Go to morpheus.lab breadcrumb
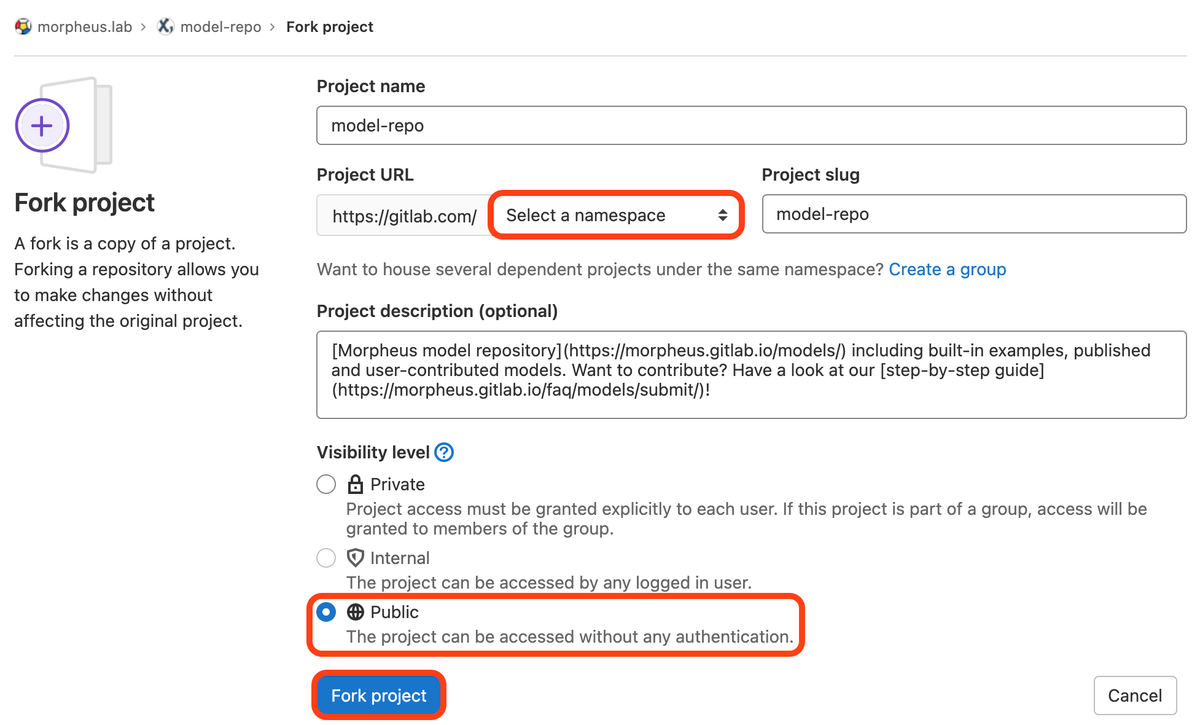The width and height of the screenshot is (1200, 725). pyautogui.click(x=84, y=27)
